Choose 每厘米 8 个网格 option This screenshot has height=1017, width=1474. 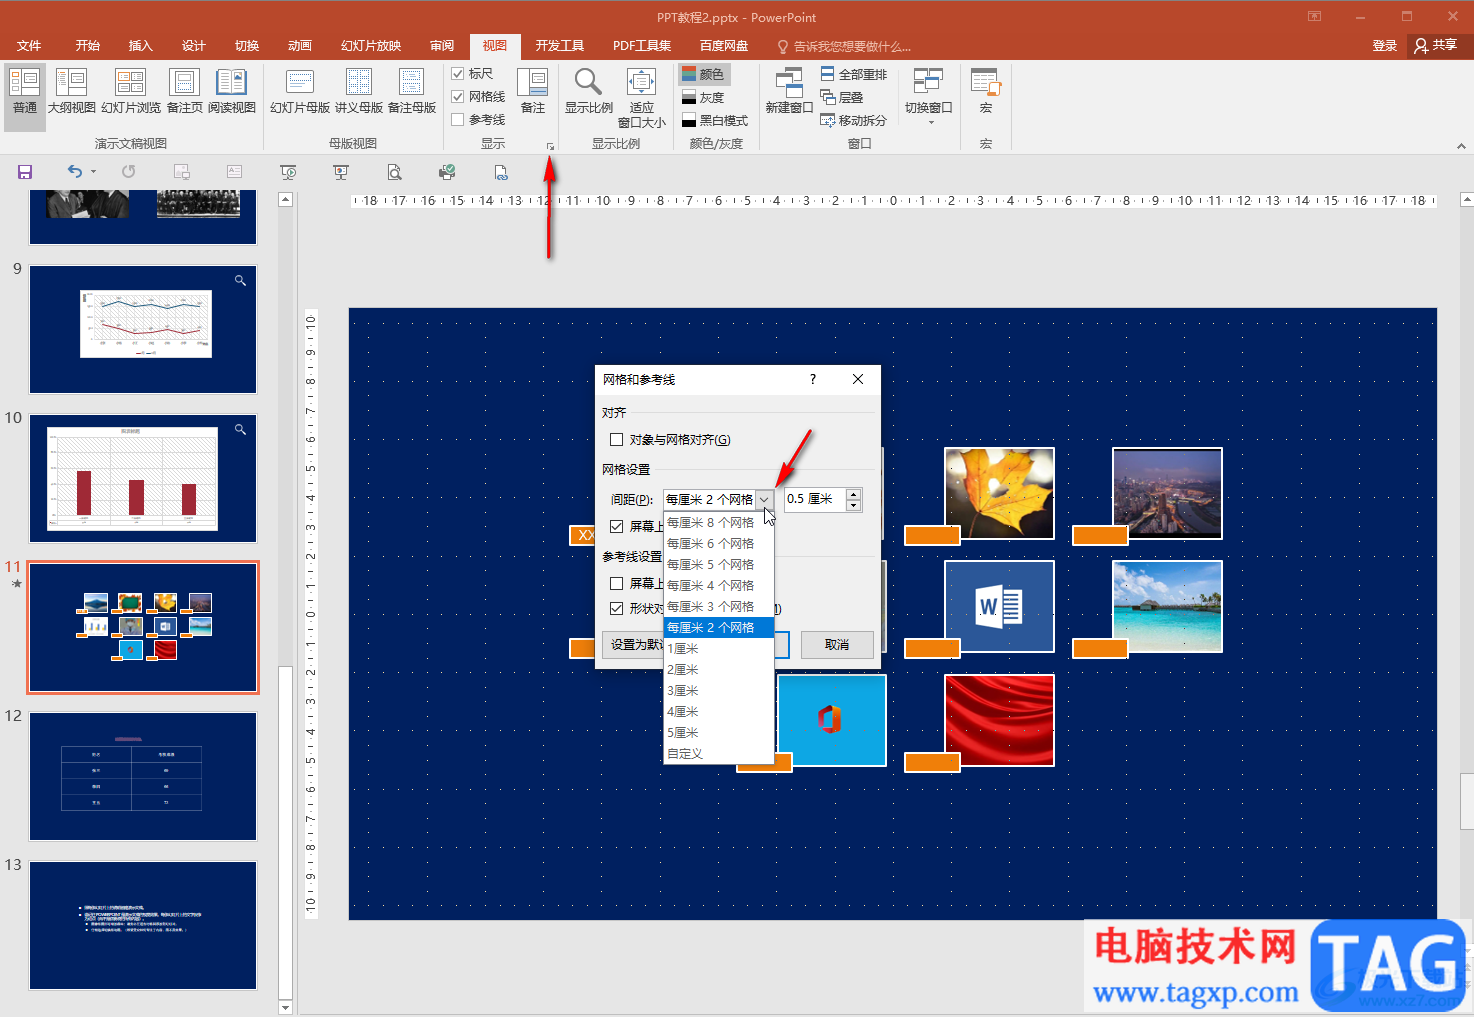pos(718,522)
